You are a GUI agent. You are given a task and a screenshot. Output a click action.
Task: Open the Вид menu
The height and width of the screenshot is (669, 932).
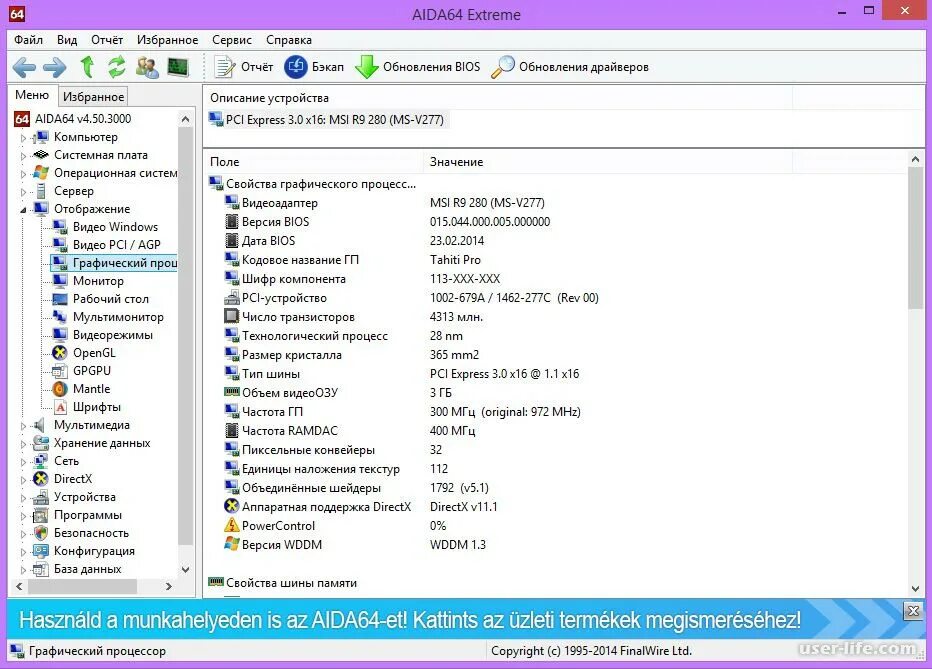[67, 40]
